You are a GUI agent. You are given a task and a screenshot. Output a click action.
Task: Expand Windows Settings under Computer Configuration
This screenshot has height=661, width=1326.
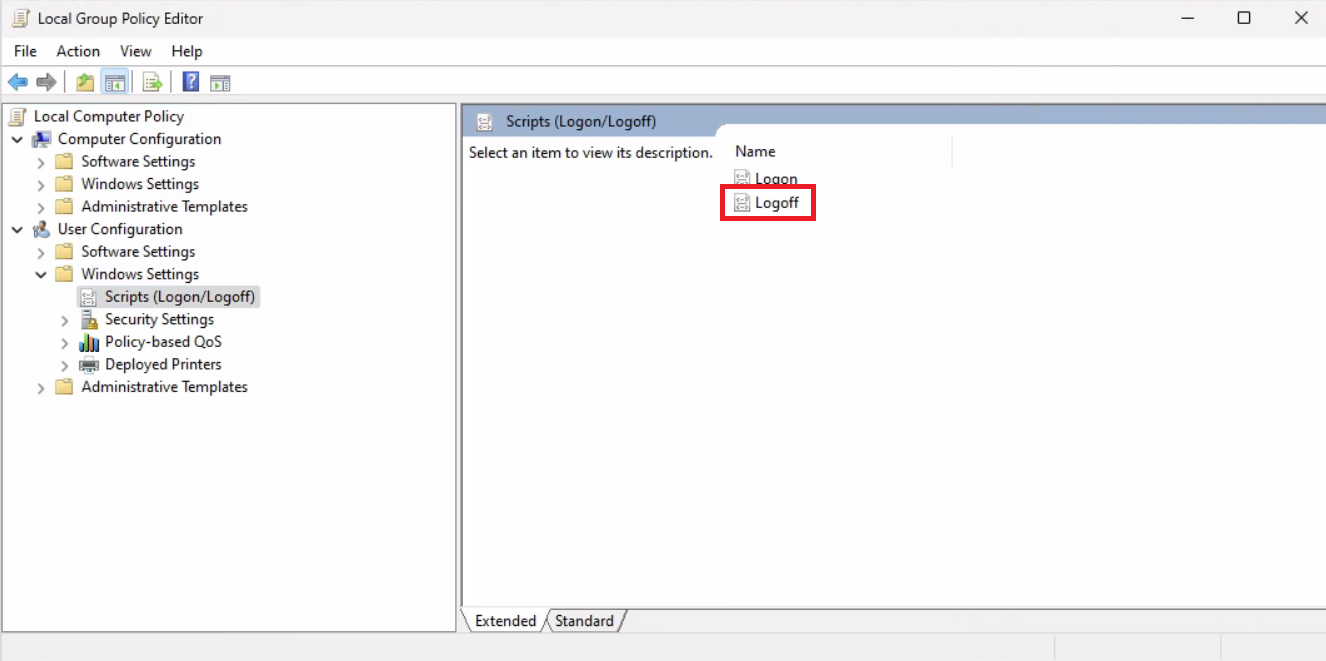41,184
